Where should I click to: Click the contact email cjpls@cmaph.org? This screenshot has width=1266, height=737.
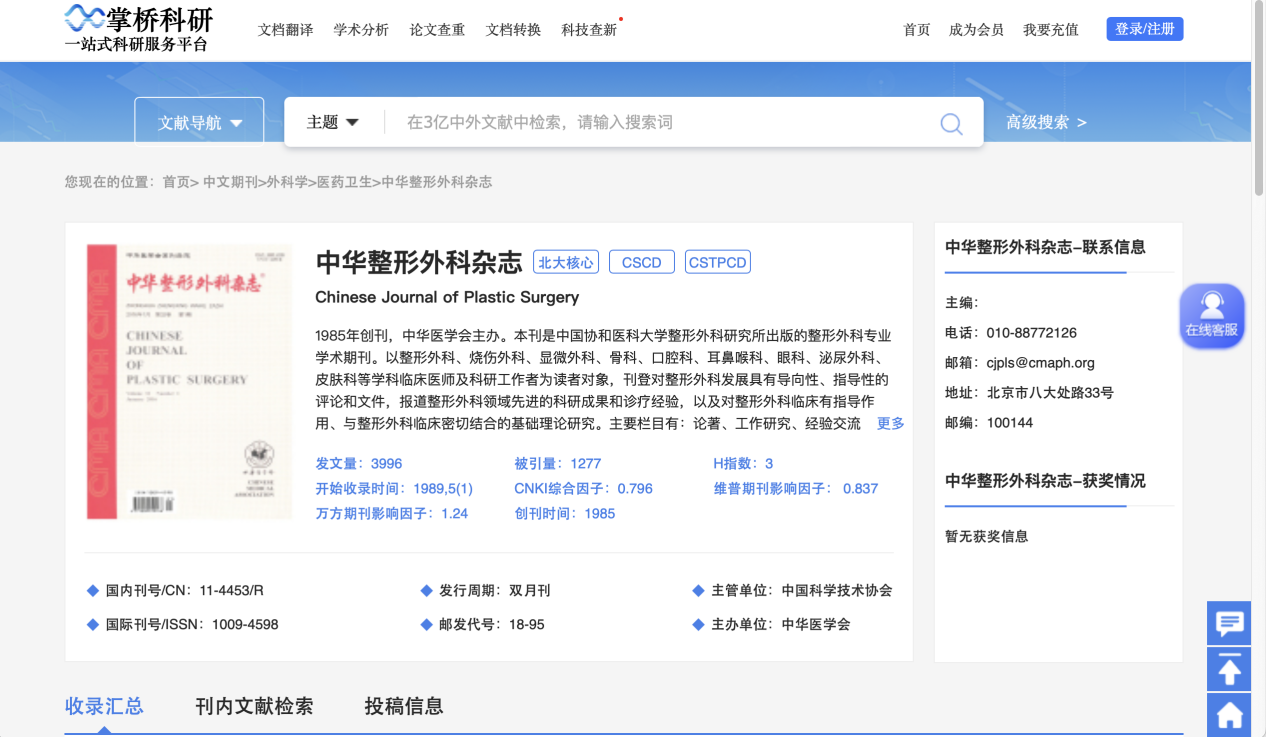coord(1040,363)
